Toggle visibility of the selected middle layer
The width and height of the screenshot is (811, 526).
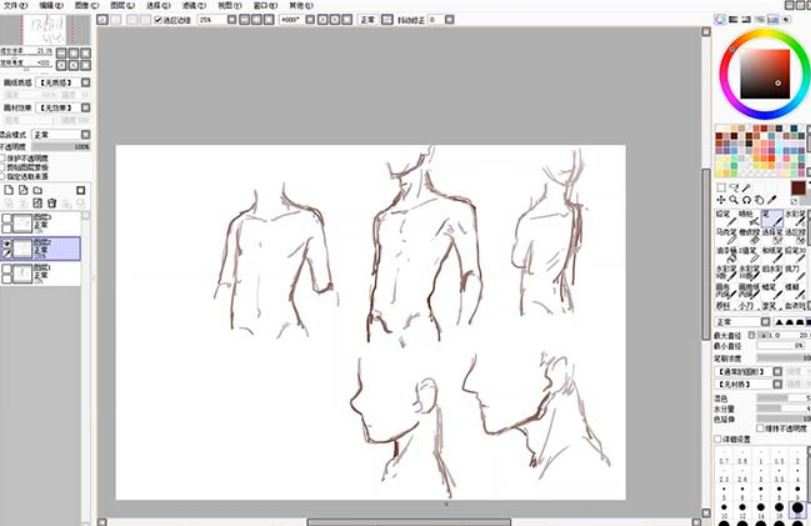coord(7,242)
